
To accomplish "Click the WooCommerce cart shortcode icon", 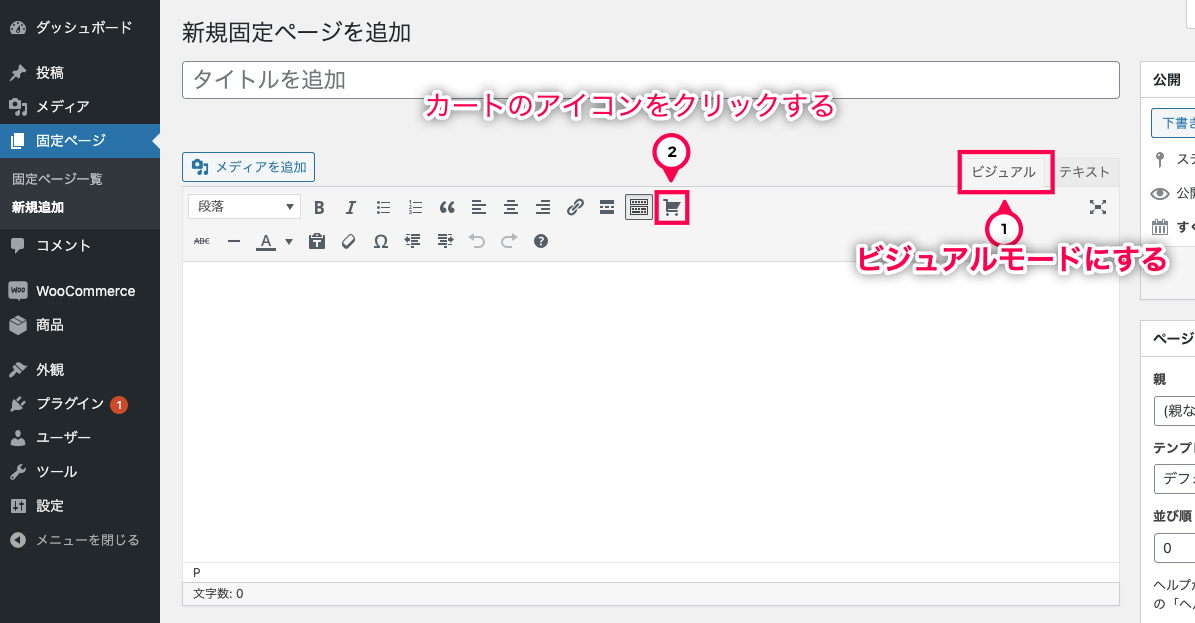I will (x=672, y=208).
